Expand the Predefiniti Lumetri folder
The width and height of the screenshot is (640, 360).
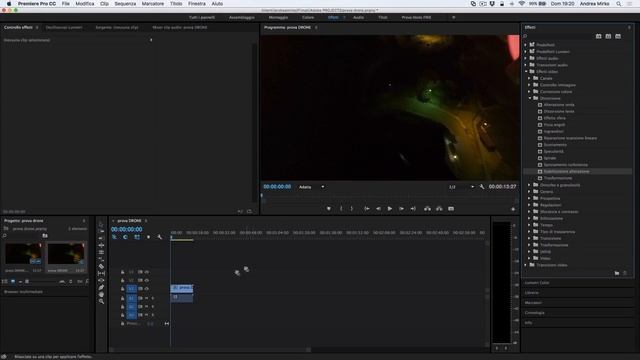(x=526, y=52)
